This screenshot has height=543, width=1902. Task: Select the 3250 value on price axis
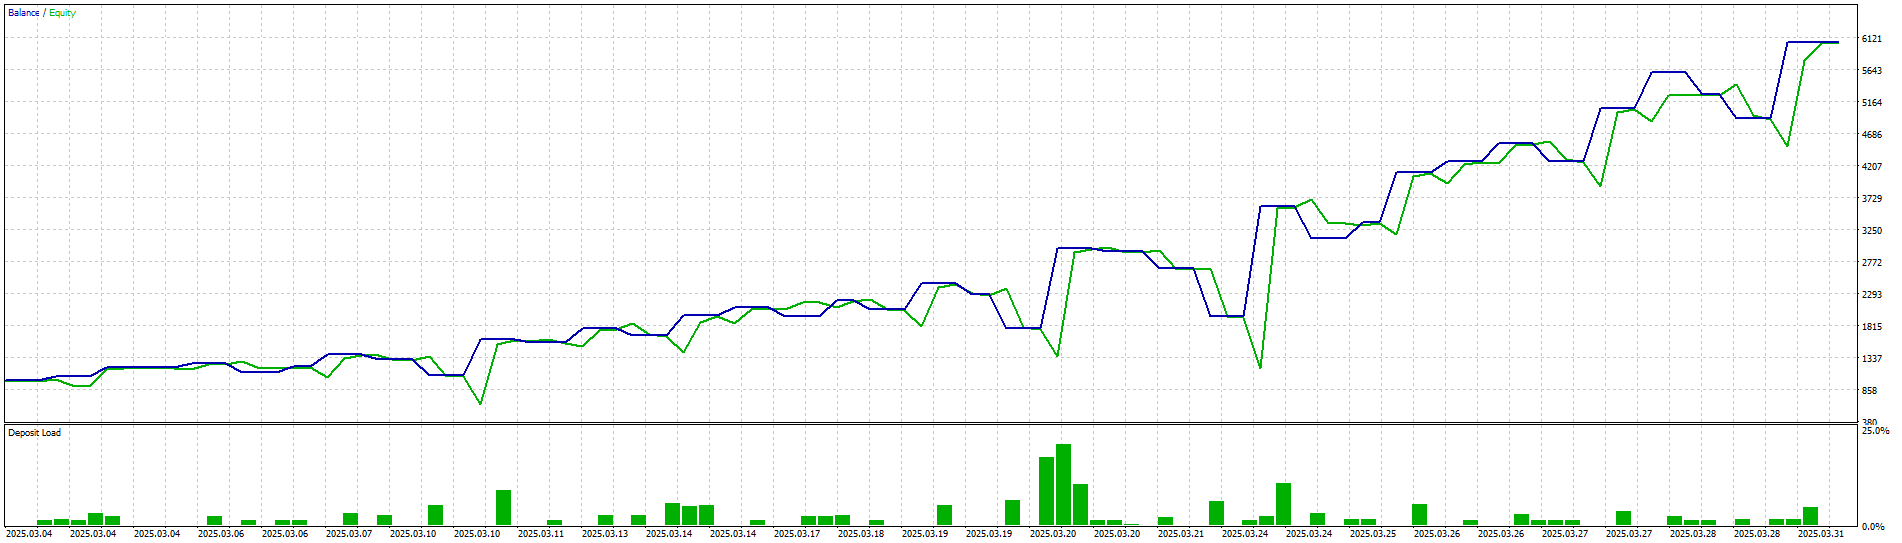[1872, 231]
